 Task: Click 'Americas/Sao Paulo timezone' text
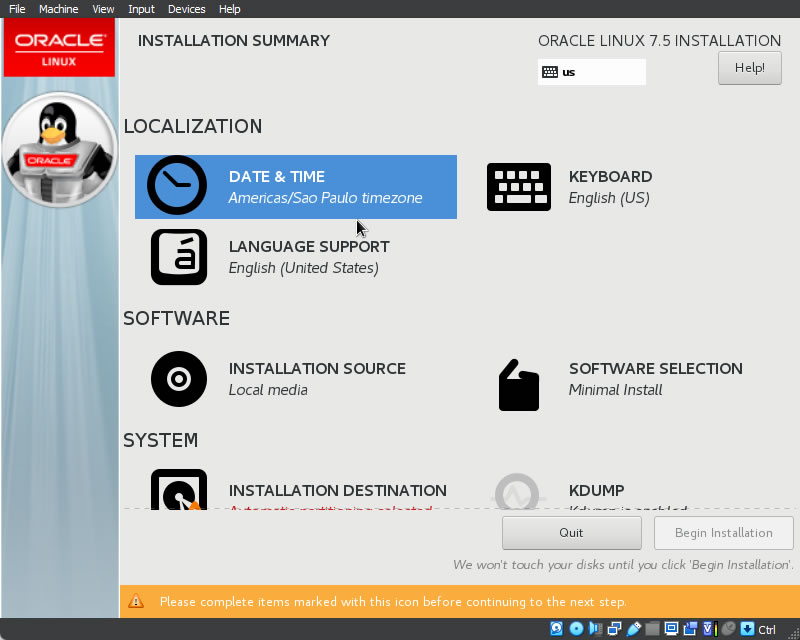pos(326,198)
